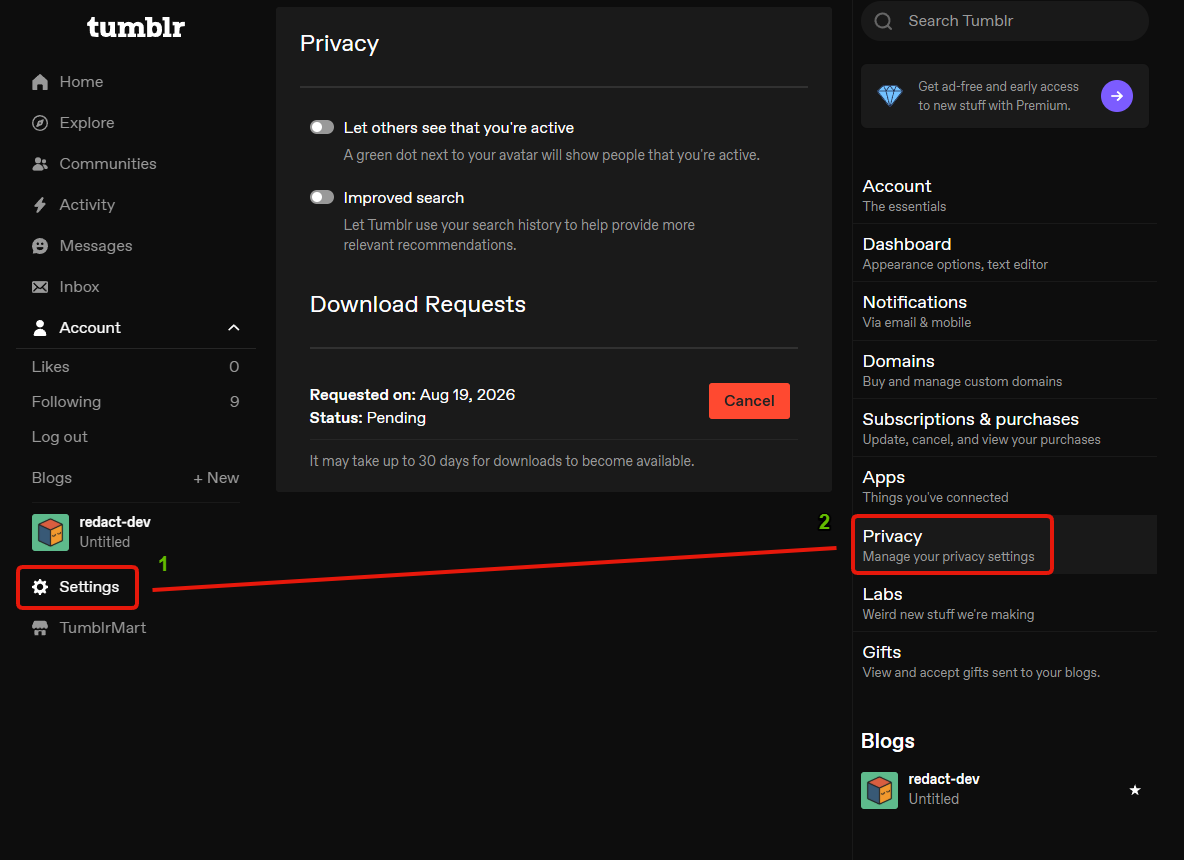The width and height of the screenshot is (1184, 860).
Task: Open Domains settings tab
Action: coord(1004,370)
